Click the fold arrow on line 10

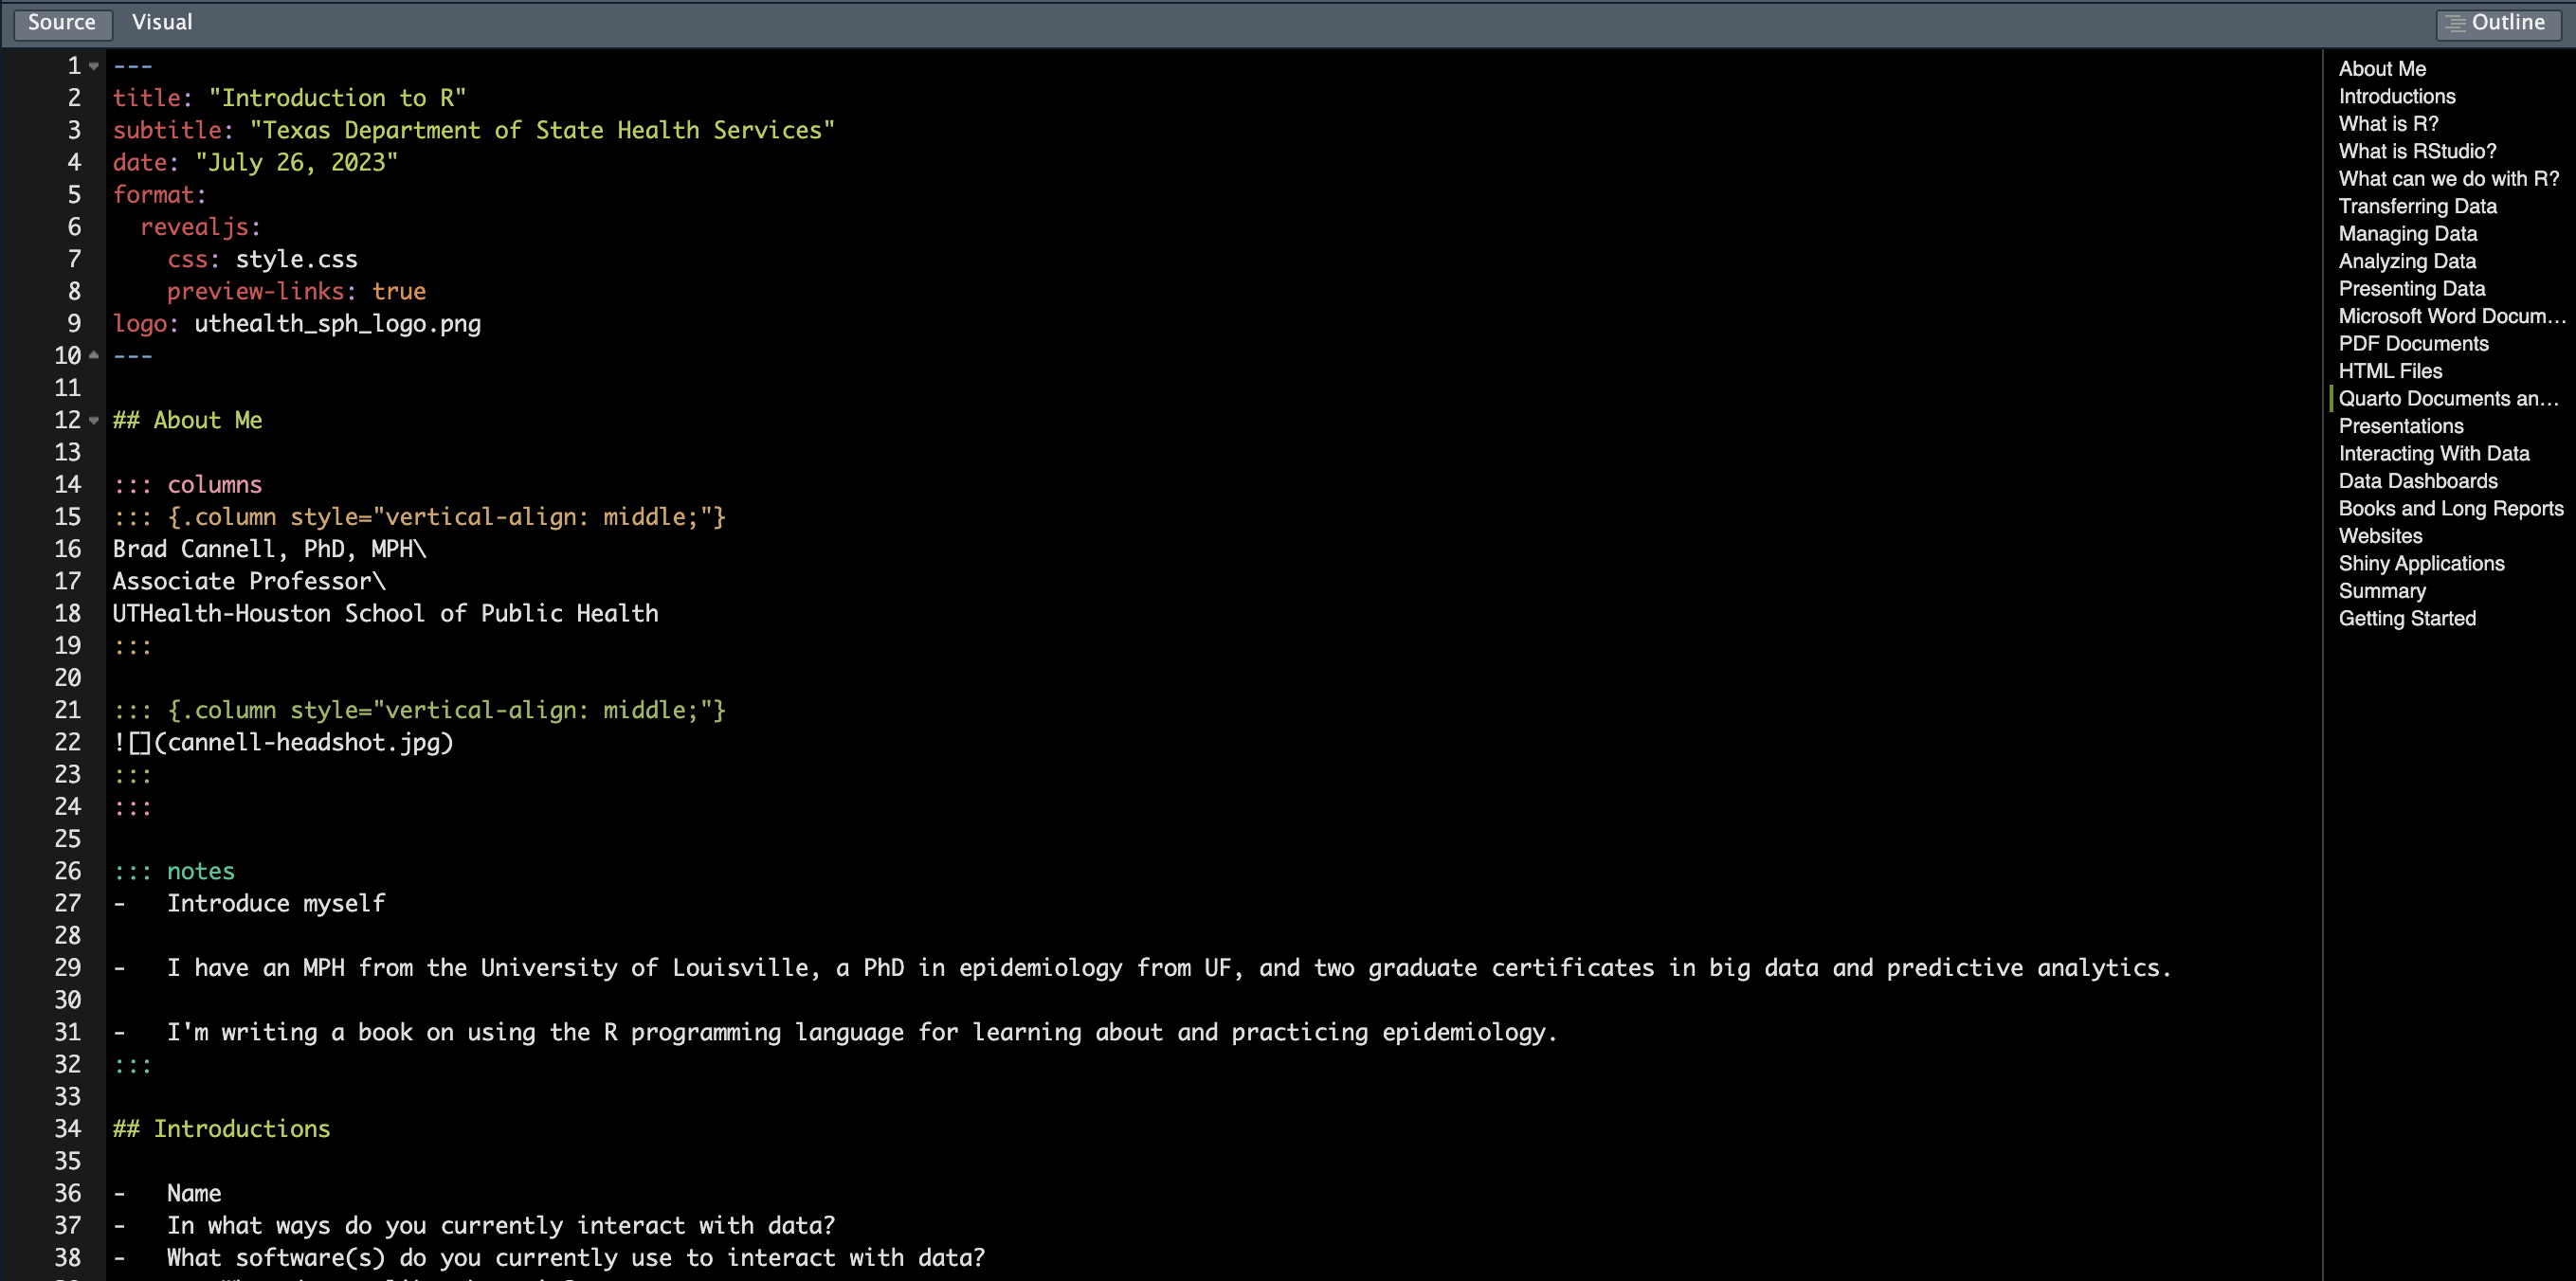pyautogui.click(x=94, y=356)
